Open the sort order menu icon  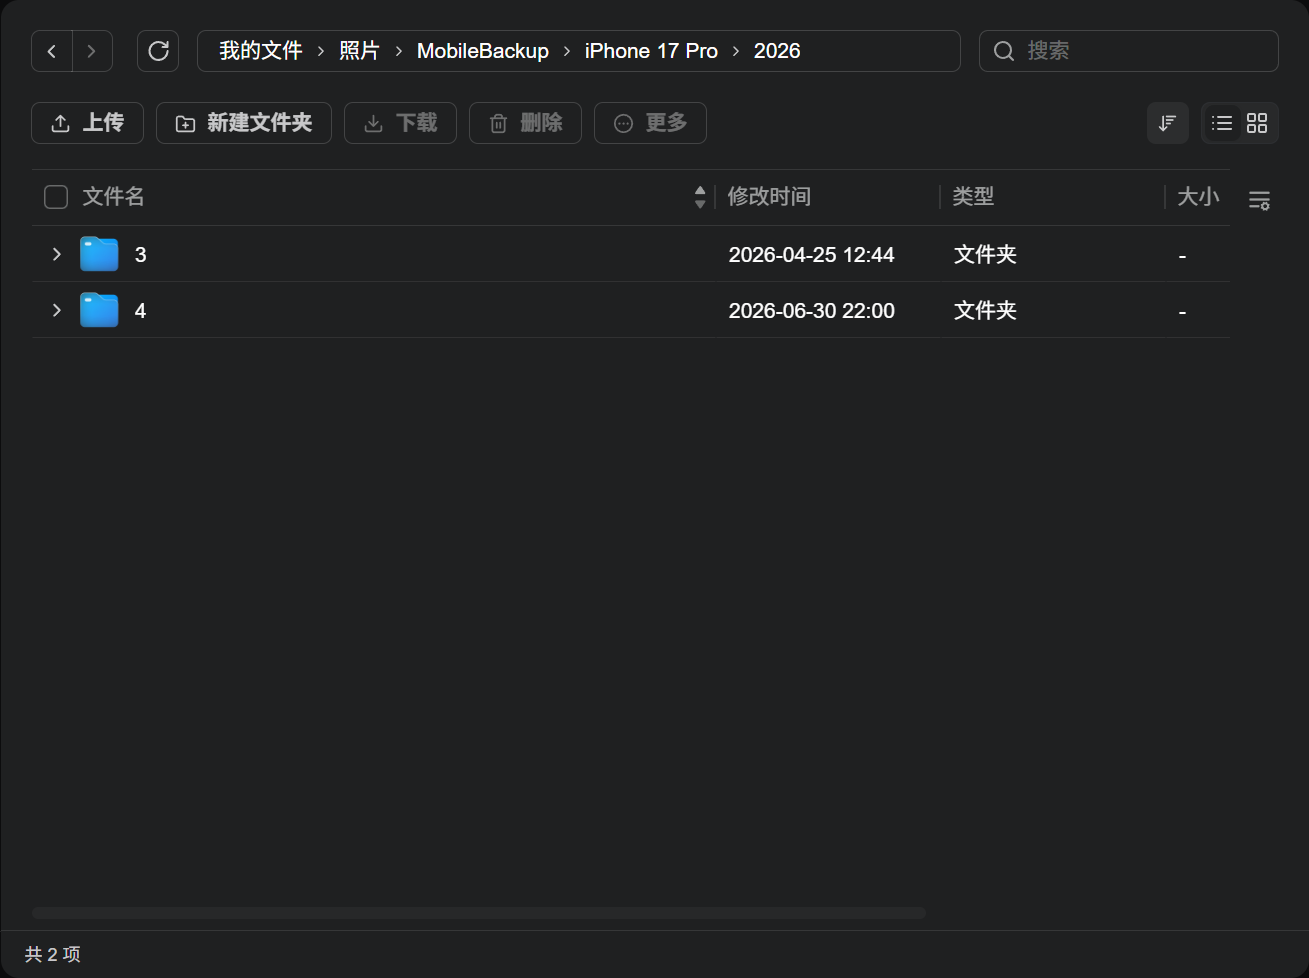pos(1167,123)
